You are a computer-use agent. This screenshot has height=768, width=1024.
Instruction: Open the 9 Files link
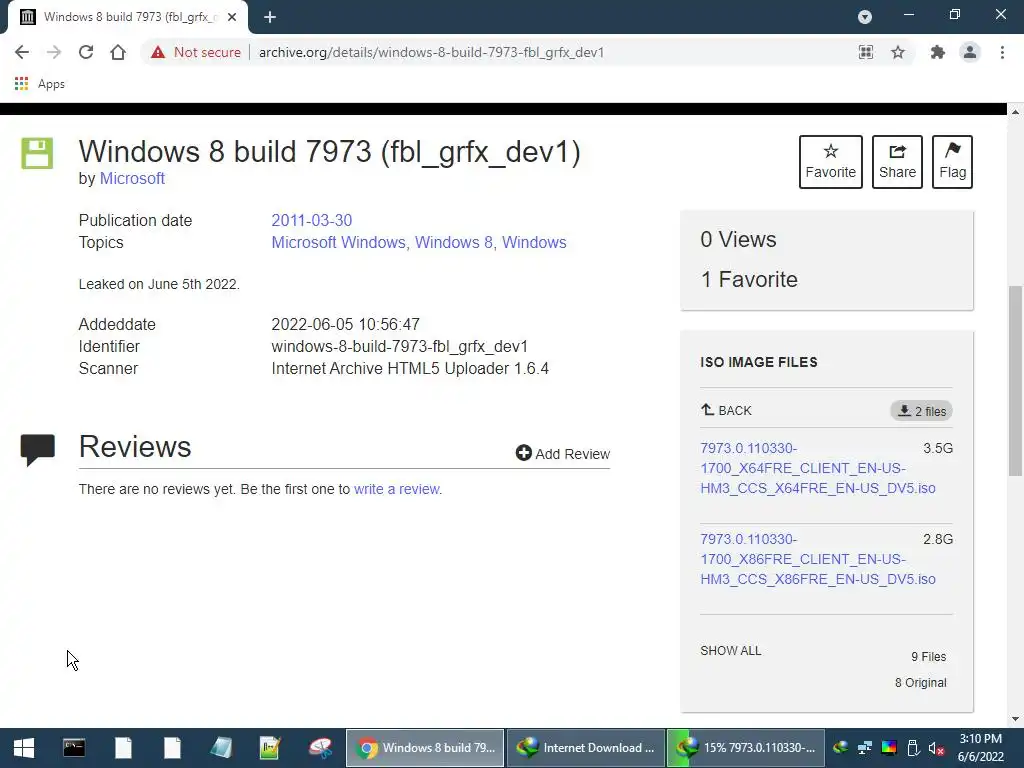coord(928,656)
